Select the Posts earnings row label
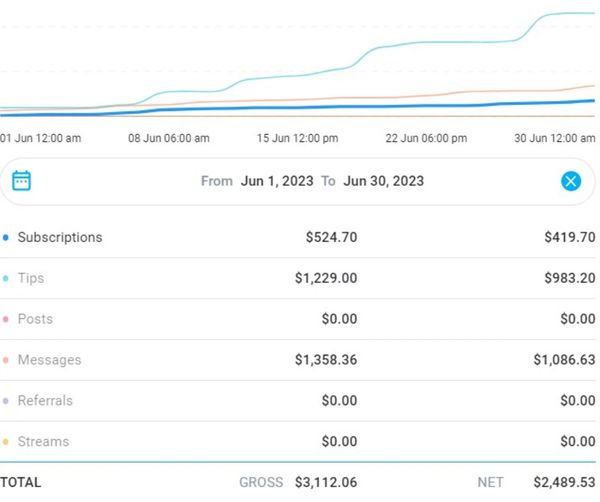Image resolution: width=600 pixels, height=502 pixels. pos(35,319)
